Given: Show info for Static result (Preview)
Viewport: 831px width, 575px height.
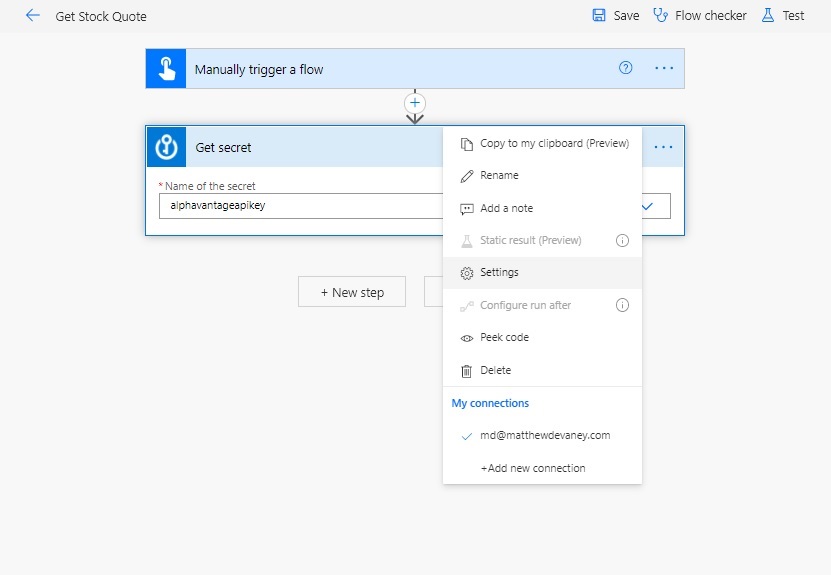Looking at the screenshot, I should pyautogui.click(x=622, y=241).
